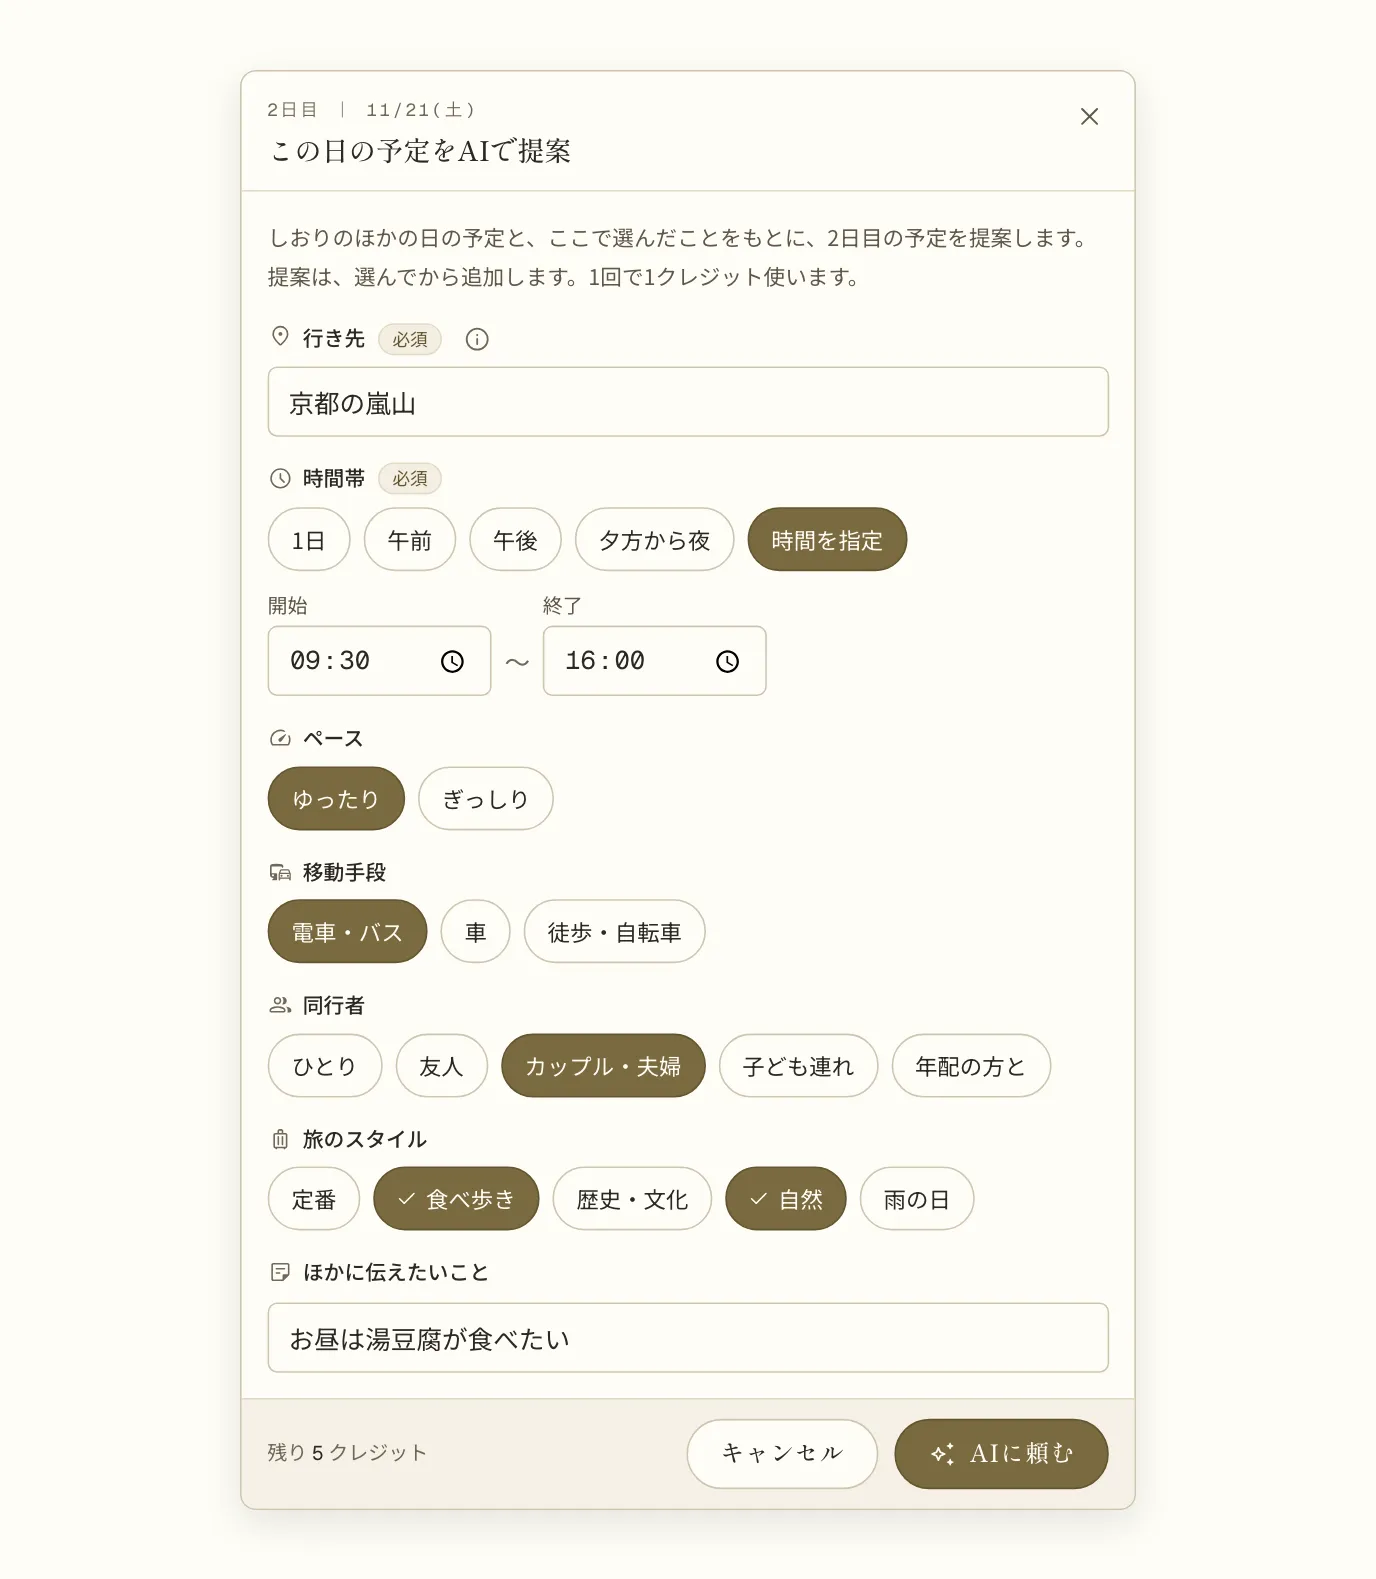Click the notes field with お昼は湯豆腐が食べたい
Image resolution: width=1376 pixels, height=1579 pixels.
[688, 1338]
